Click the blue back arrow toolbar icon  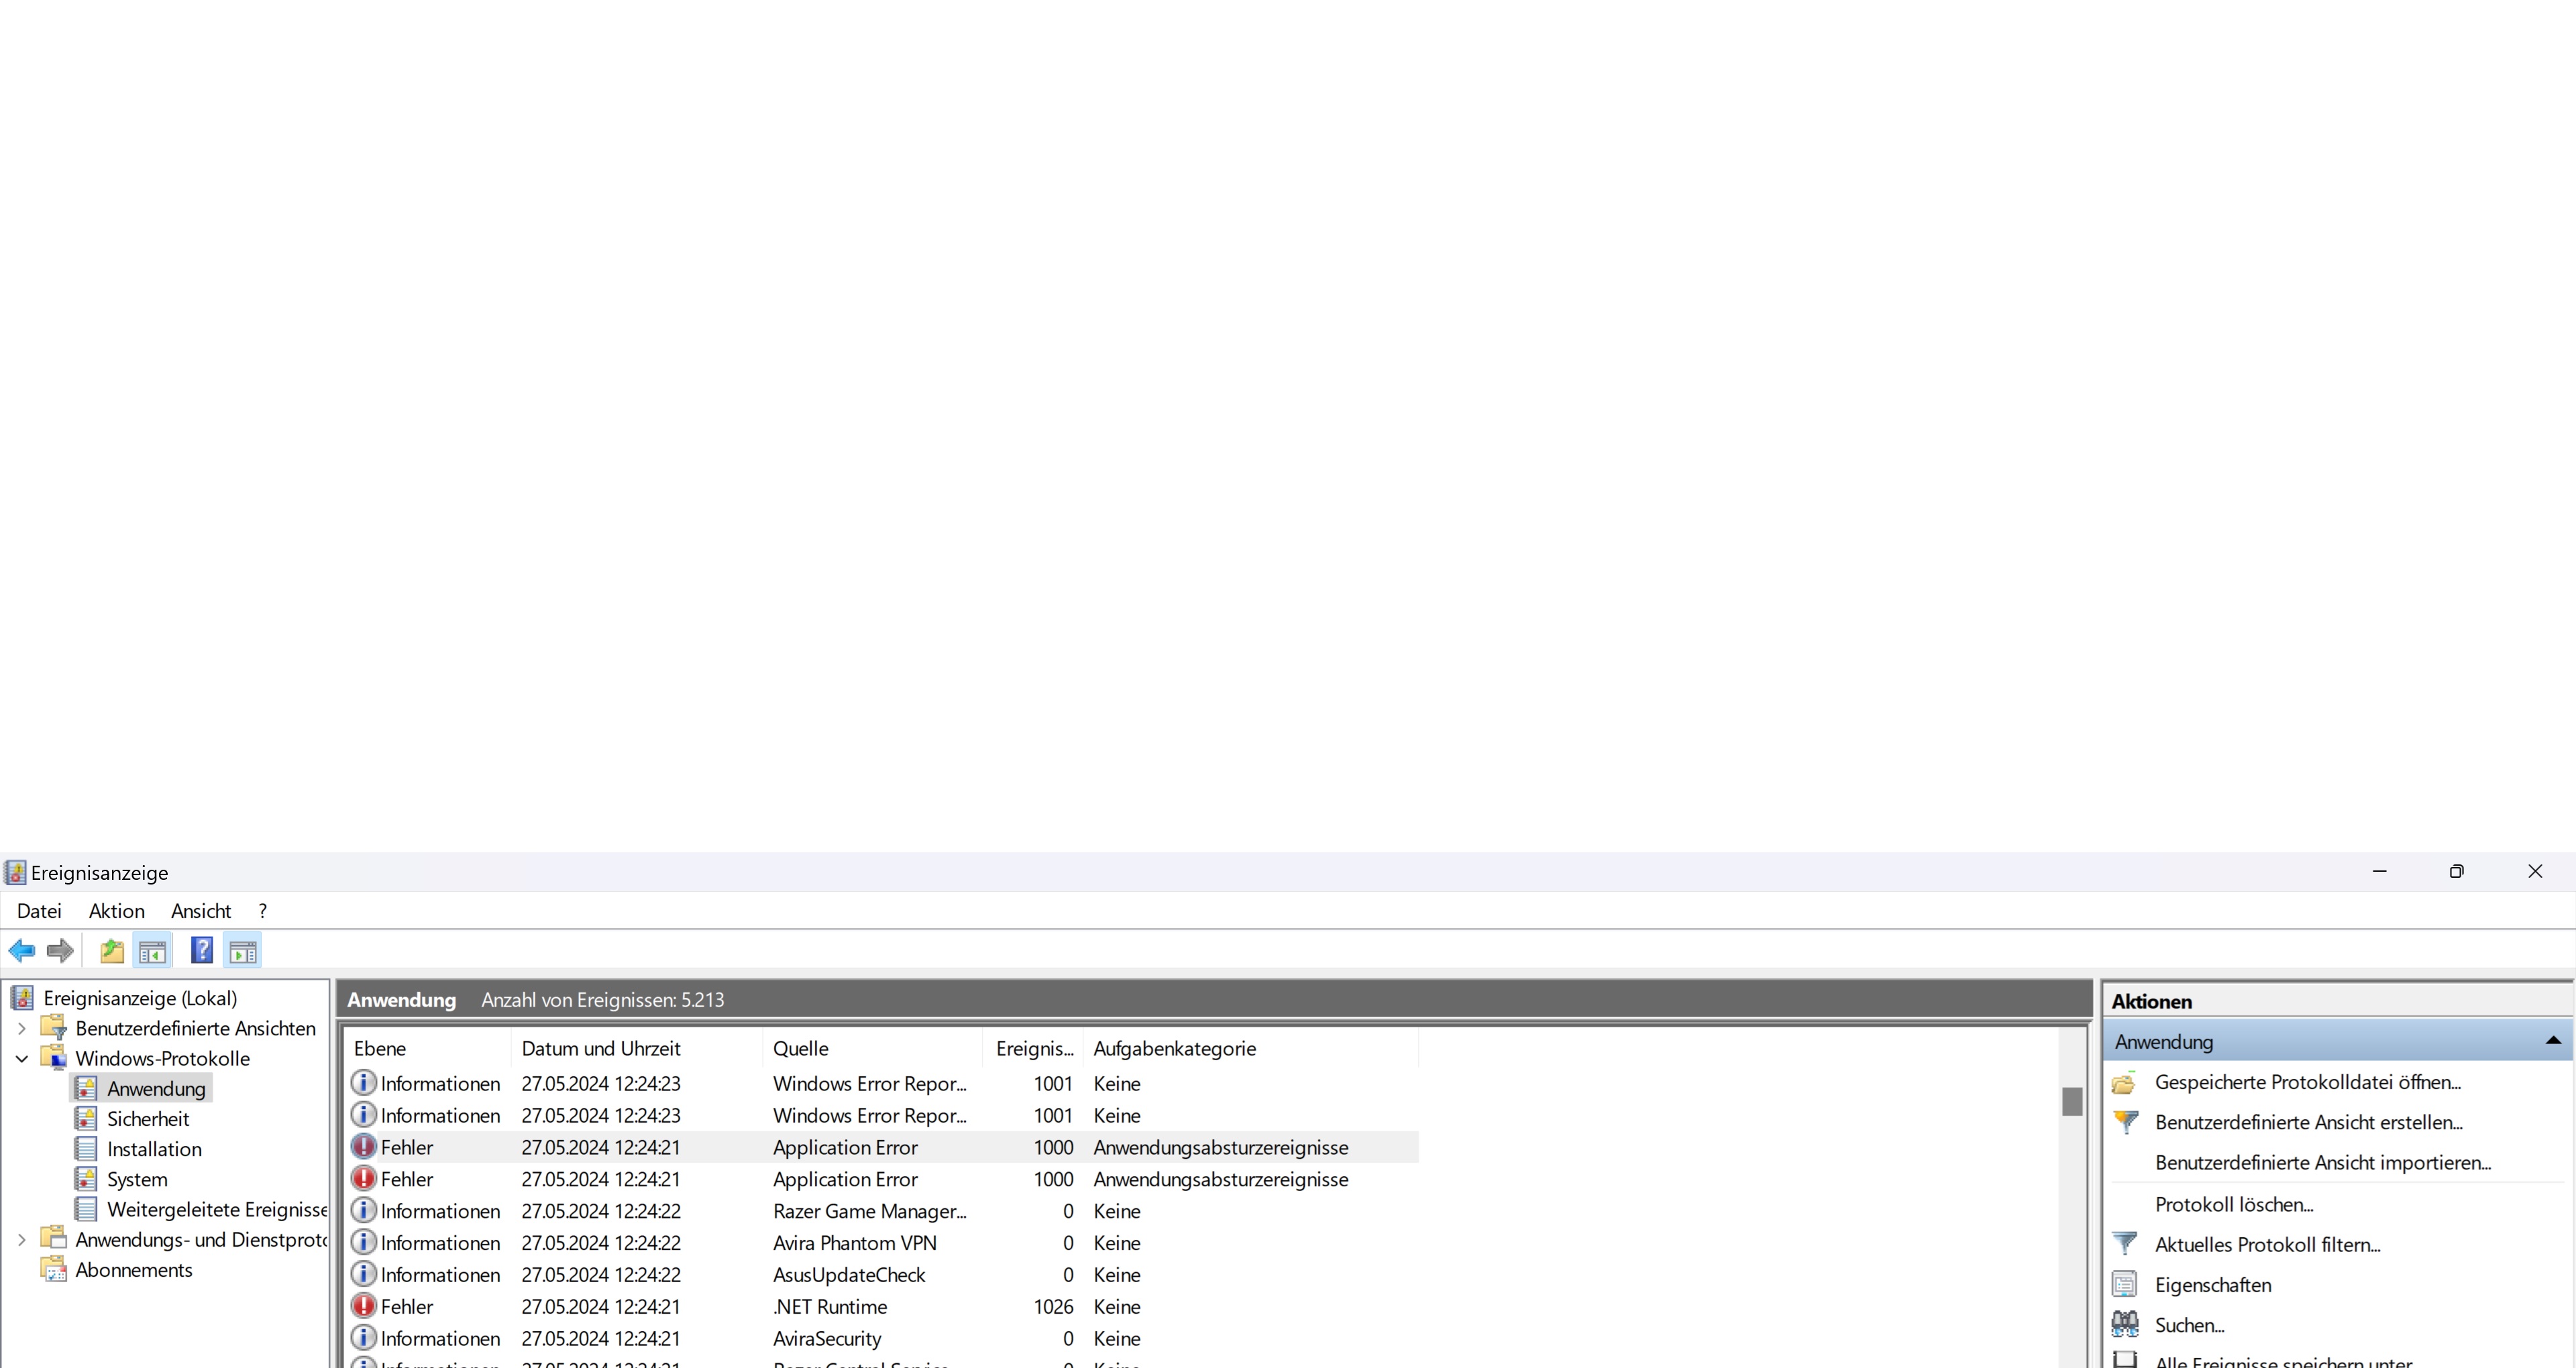coord(22,950)
